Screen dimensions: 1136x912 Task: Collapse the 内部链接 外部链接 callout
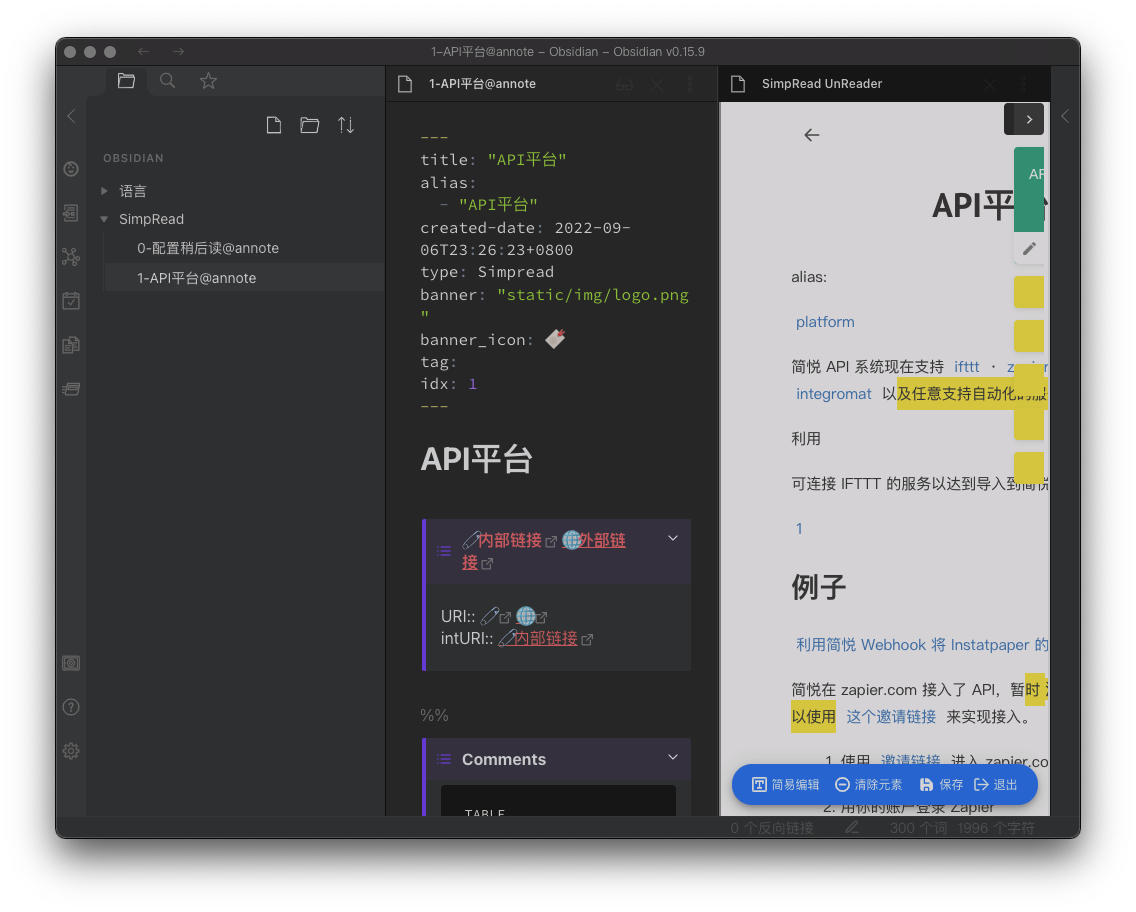[x=672, y=537]
